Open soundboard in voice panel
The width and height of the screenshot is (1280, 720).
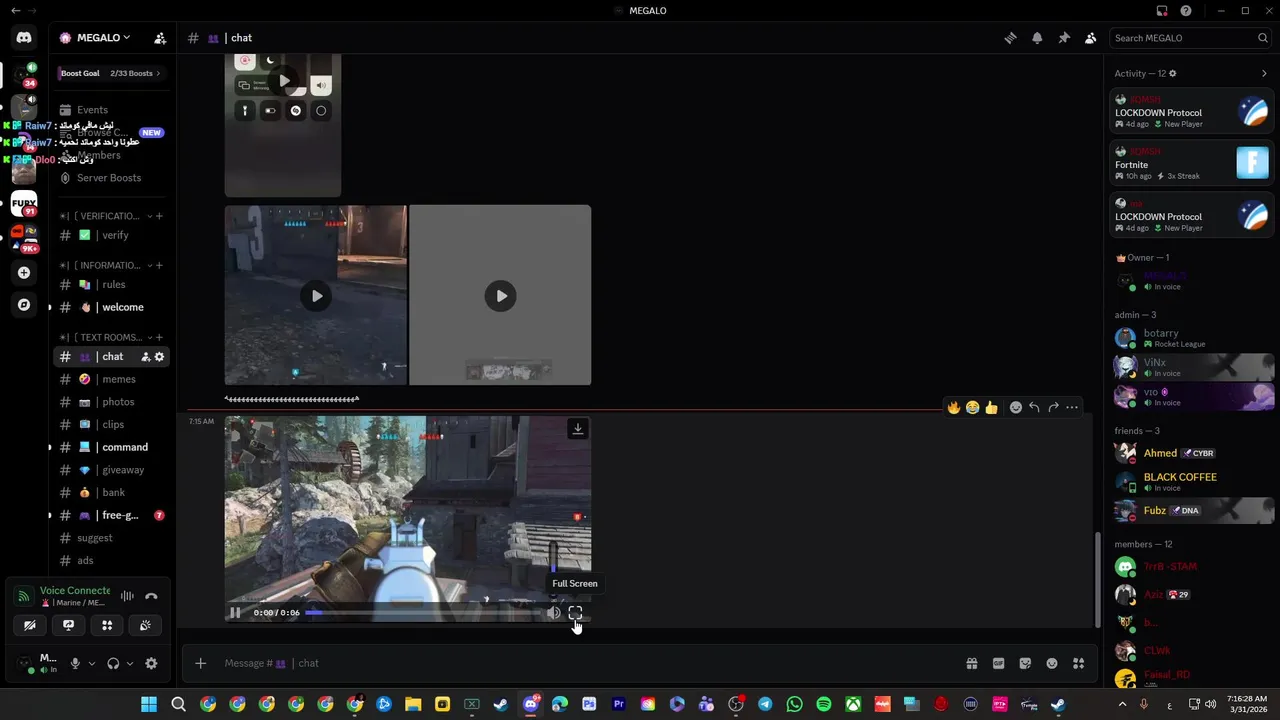[145, 625]
